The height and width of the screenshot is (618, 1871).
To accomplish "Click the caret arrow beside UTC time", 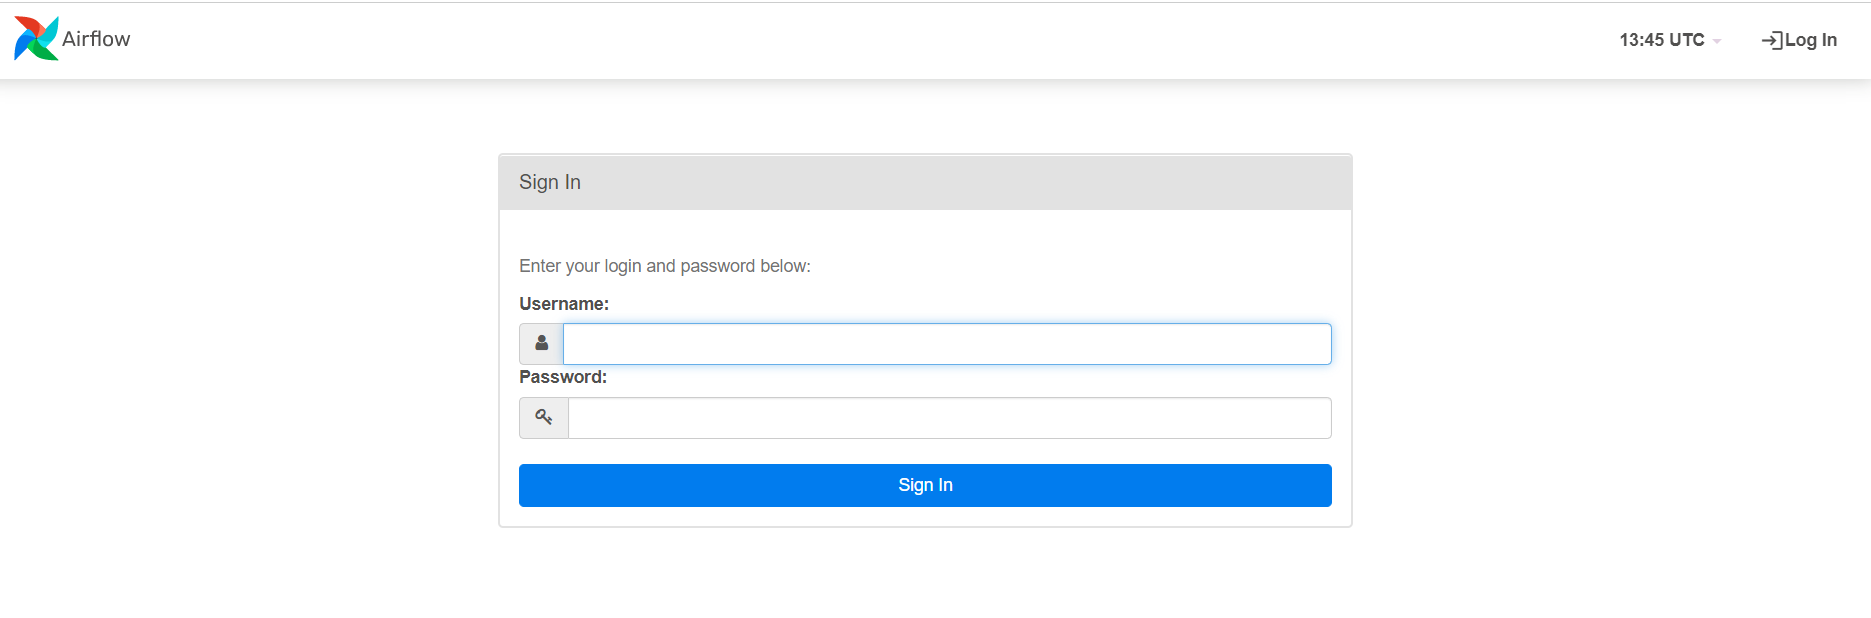I will [x=1717, y=41].
